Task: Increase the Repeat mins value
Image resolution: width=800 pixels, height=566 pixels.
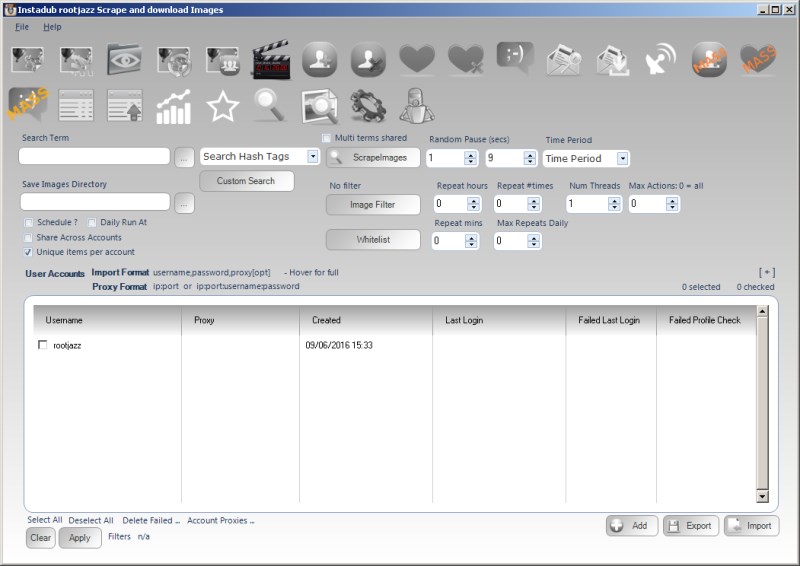Action: pyautogui.click(x=471, y=238)
